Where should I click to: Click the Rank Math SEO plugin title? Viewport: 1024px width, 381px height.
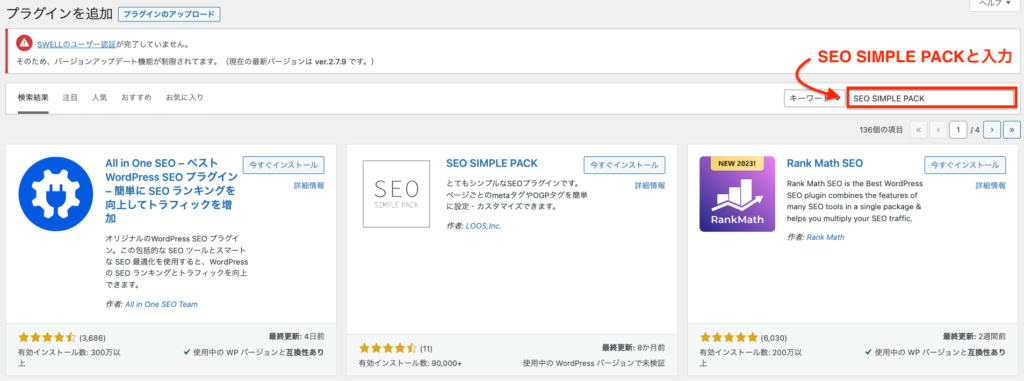pos(825,163)
